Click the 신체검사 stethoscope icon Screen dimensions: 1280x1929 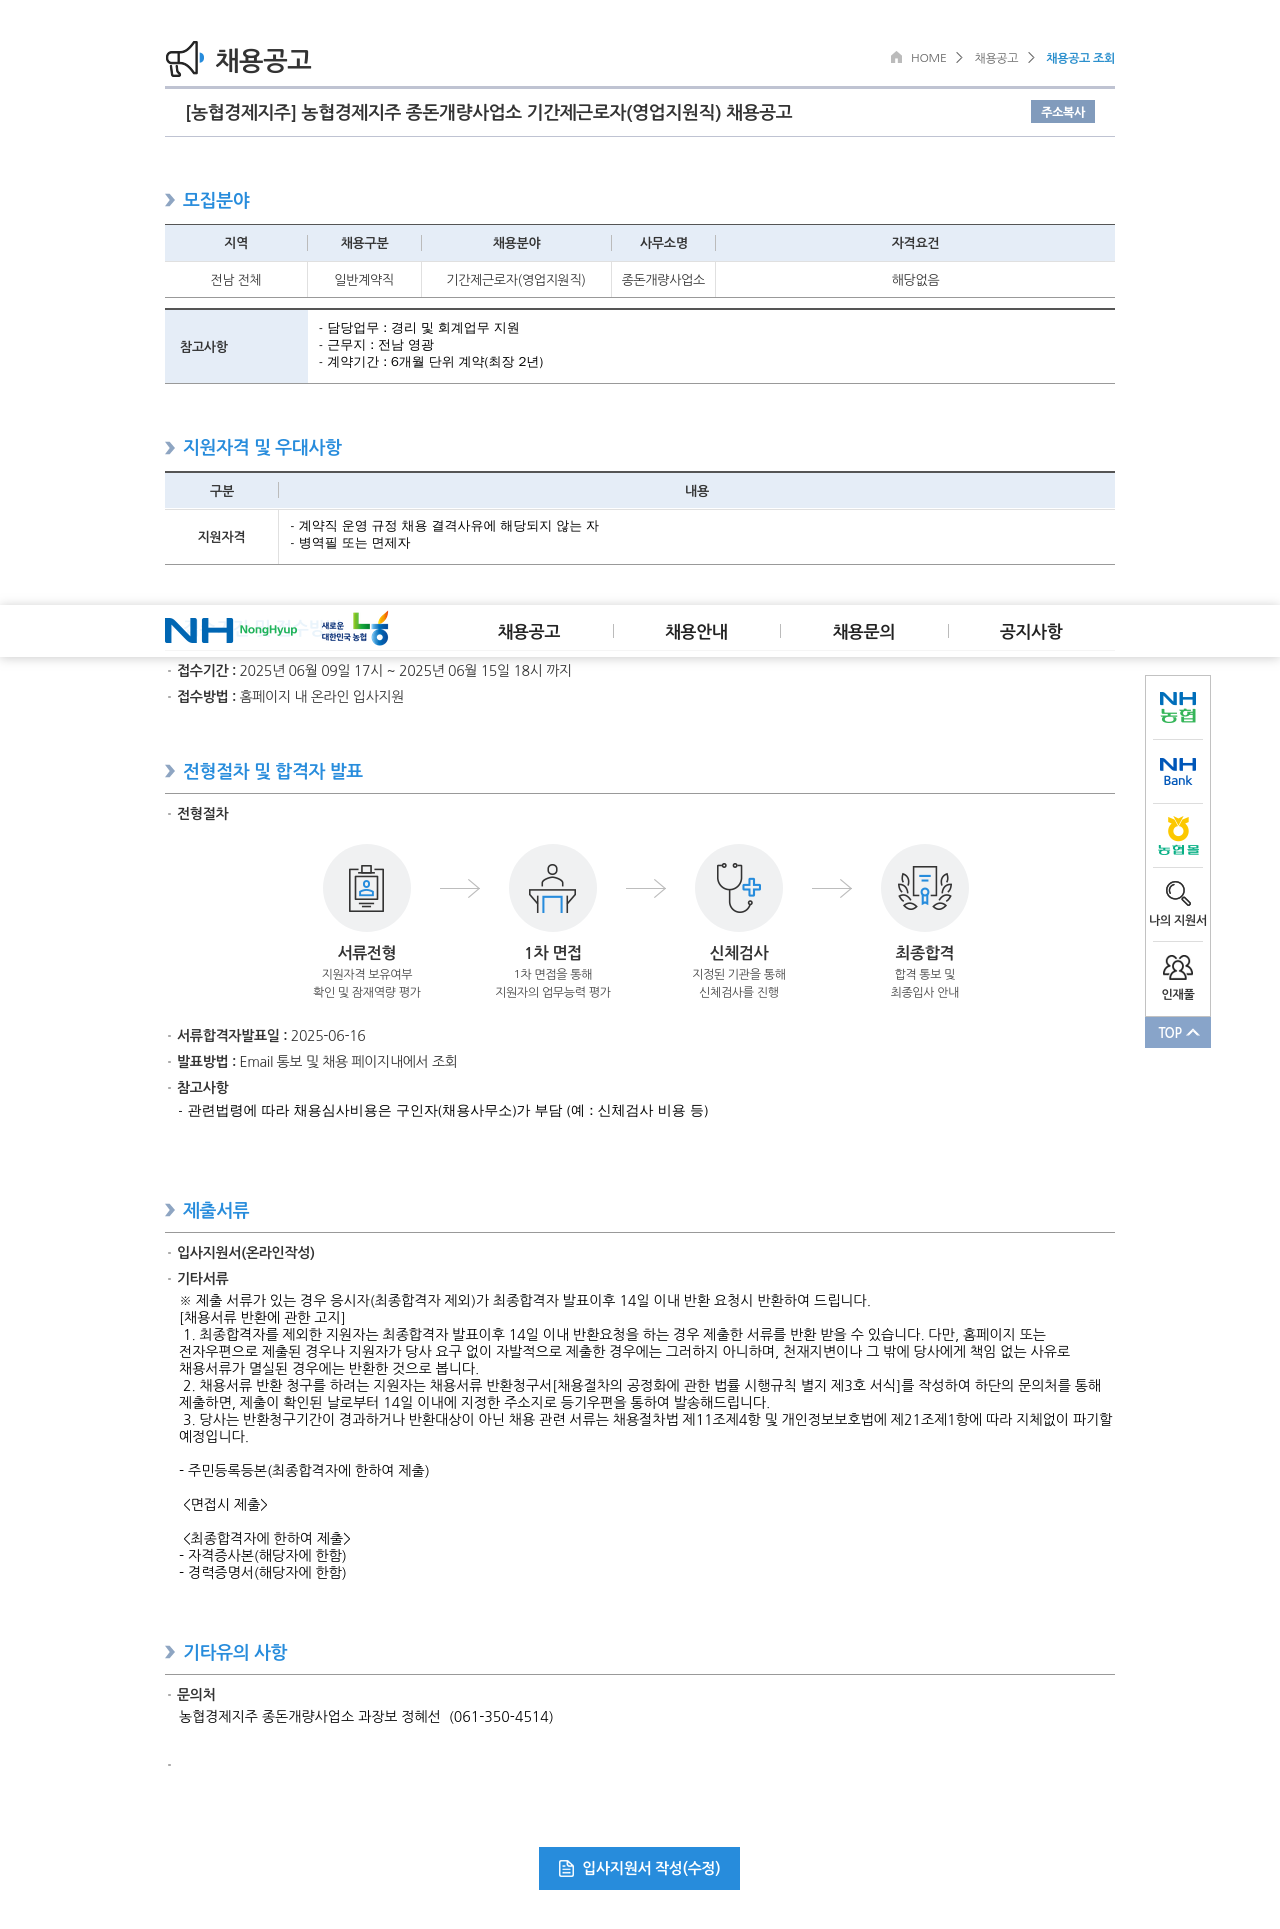pyautogui.click(x=739, y=888)
